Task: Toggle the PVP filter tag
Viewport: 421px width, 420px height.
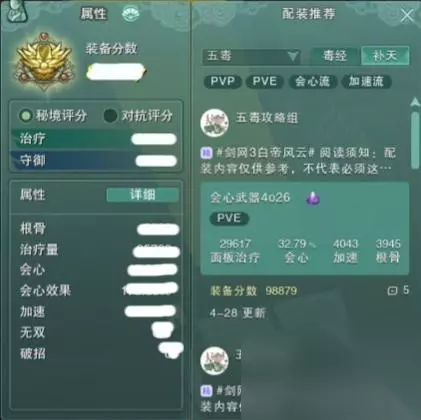Action: point(222,82)
